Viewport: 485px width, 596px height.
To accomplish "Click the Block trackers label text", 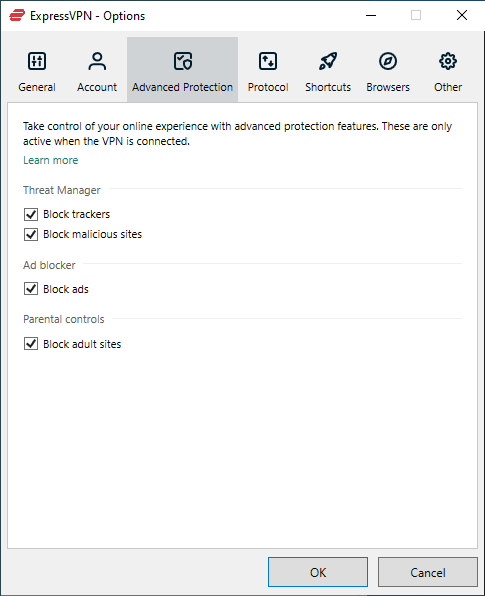I will [x=76, y=214].
